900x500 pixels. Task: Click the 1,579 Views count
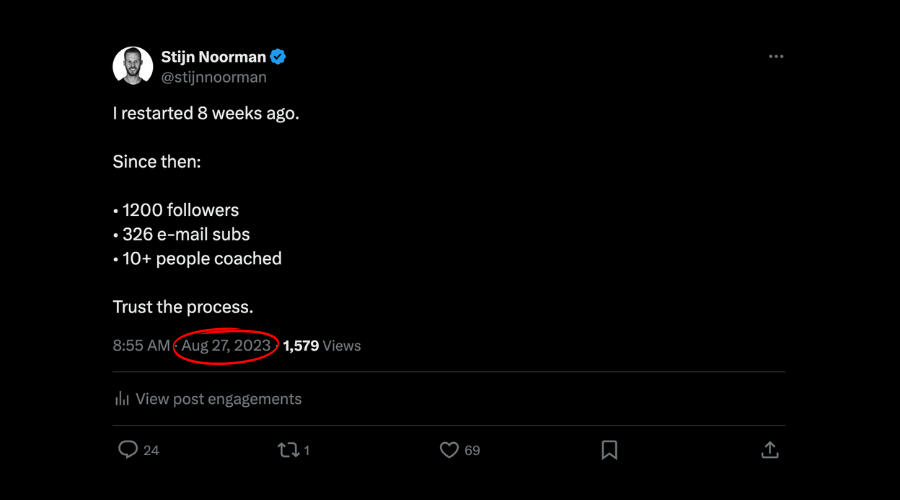(322, 346)
